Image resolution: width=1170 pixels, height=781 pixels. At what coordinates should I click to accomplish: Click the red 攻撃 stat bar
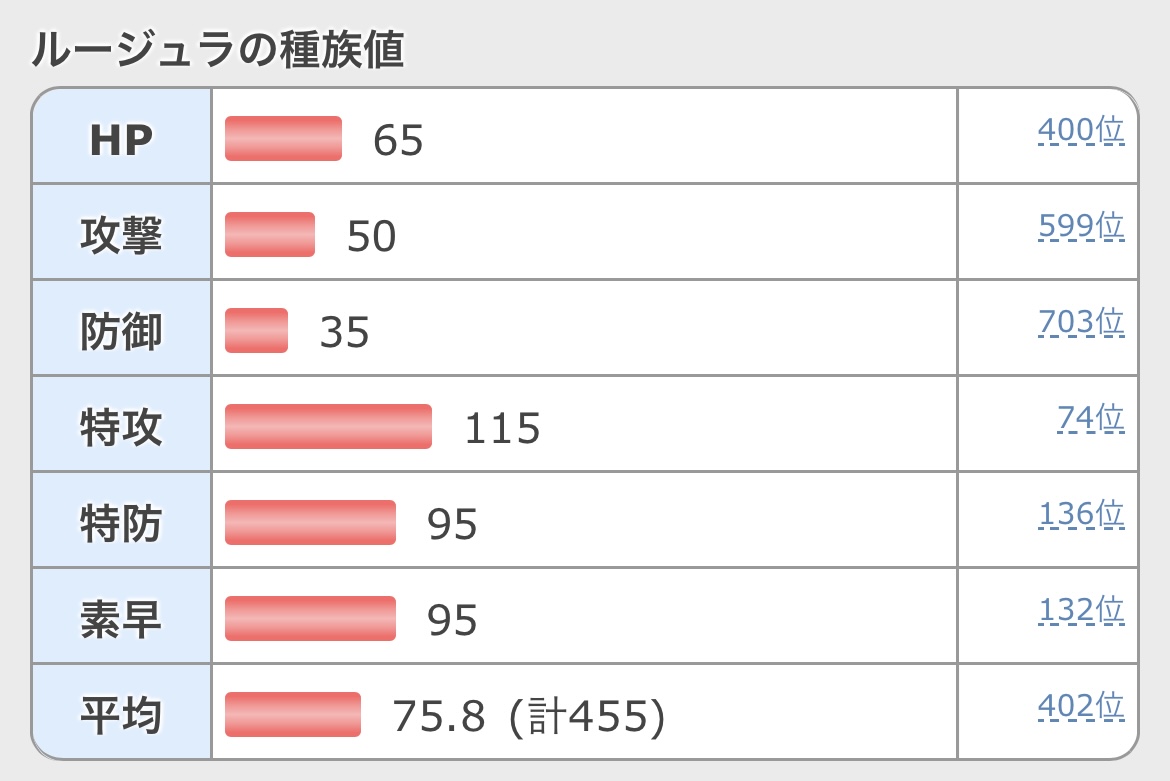click(270, 234)
